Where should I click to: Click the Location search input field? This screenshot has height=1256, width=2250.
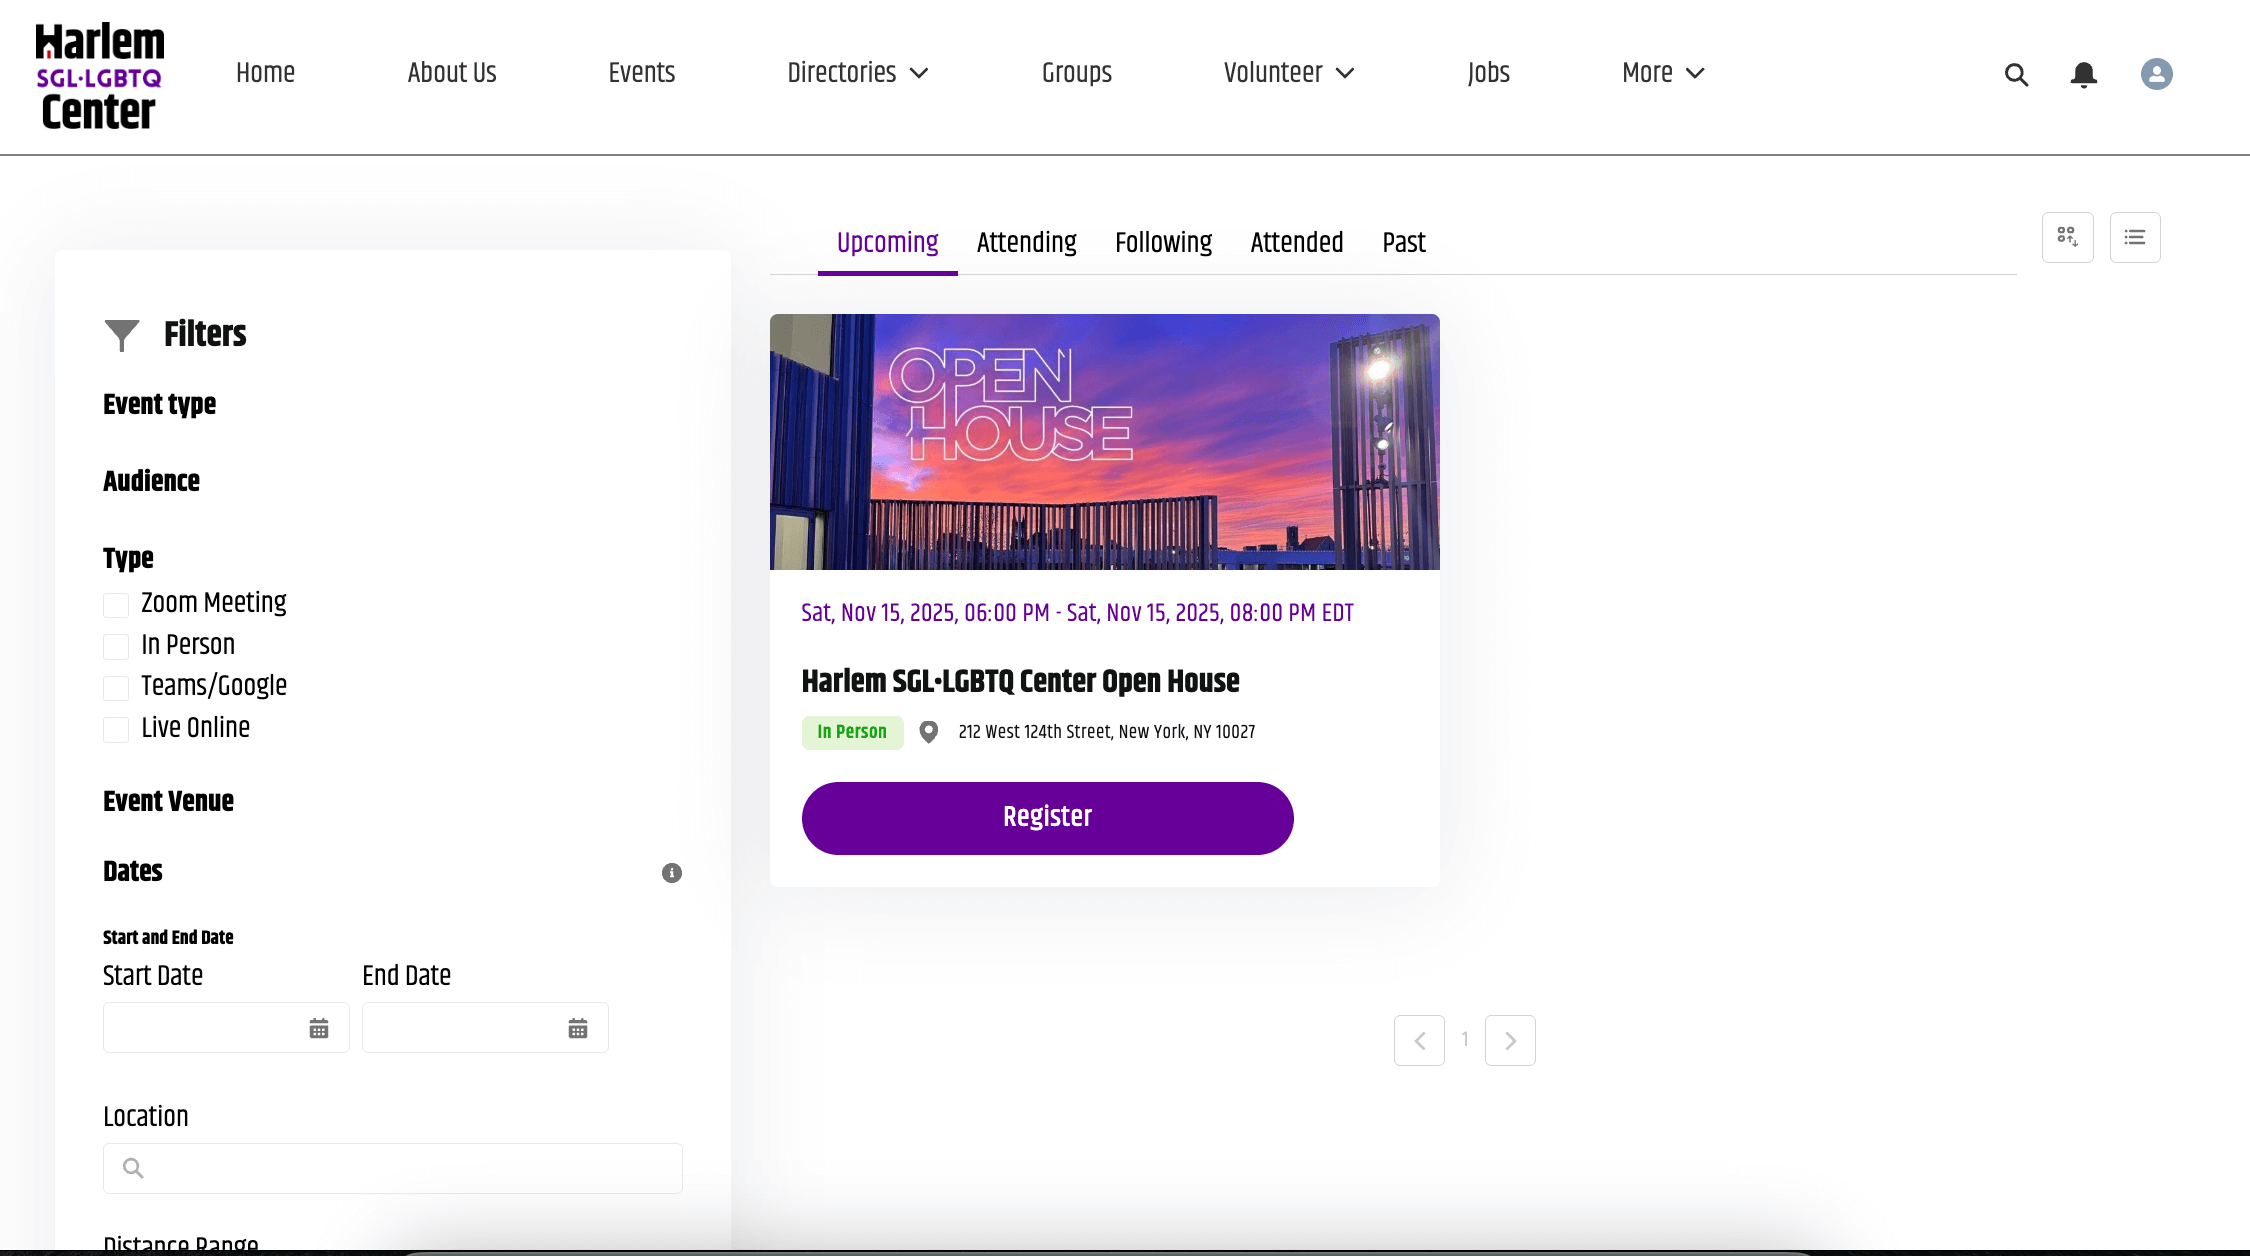coord(392,1168)
